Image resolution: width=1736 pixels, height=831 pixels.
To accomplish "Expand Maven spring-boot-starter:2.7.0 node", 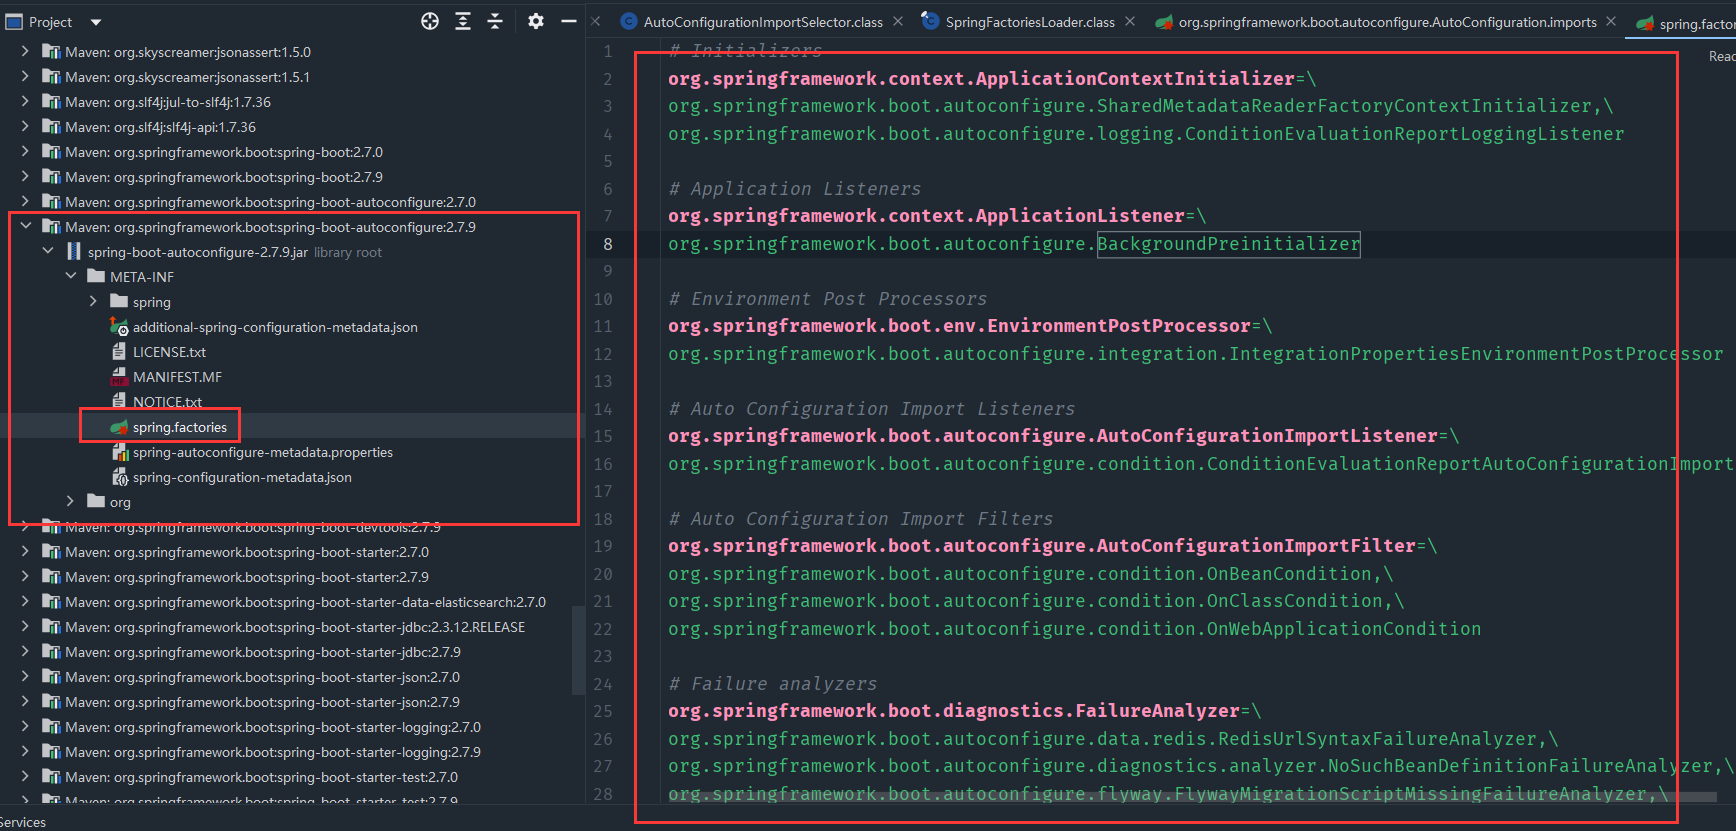I will (x=25, y=551).
